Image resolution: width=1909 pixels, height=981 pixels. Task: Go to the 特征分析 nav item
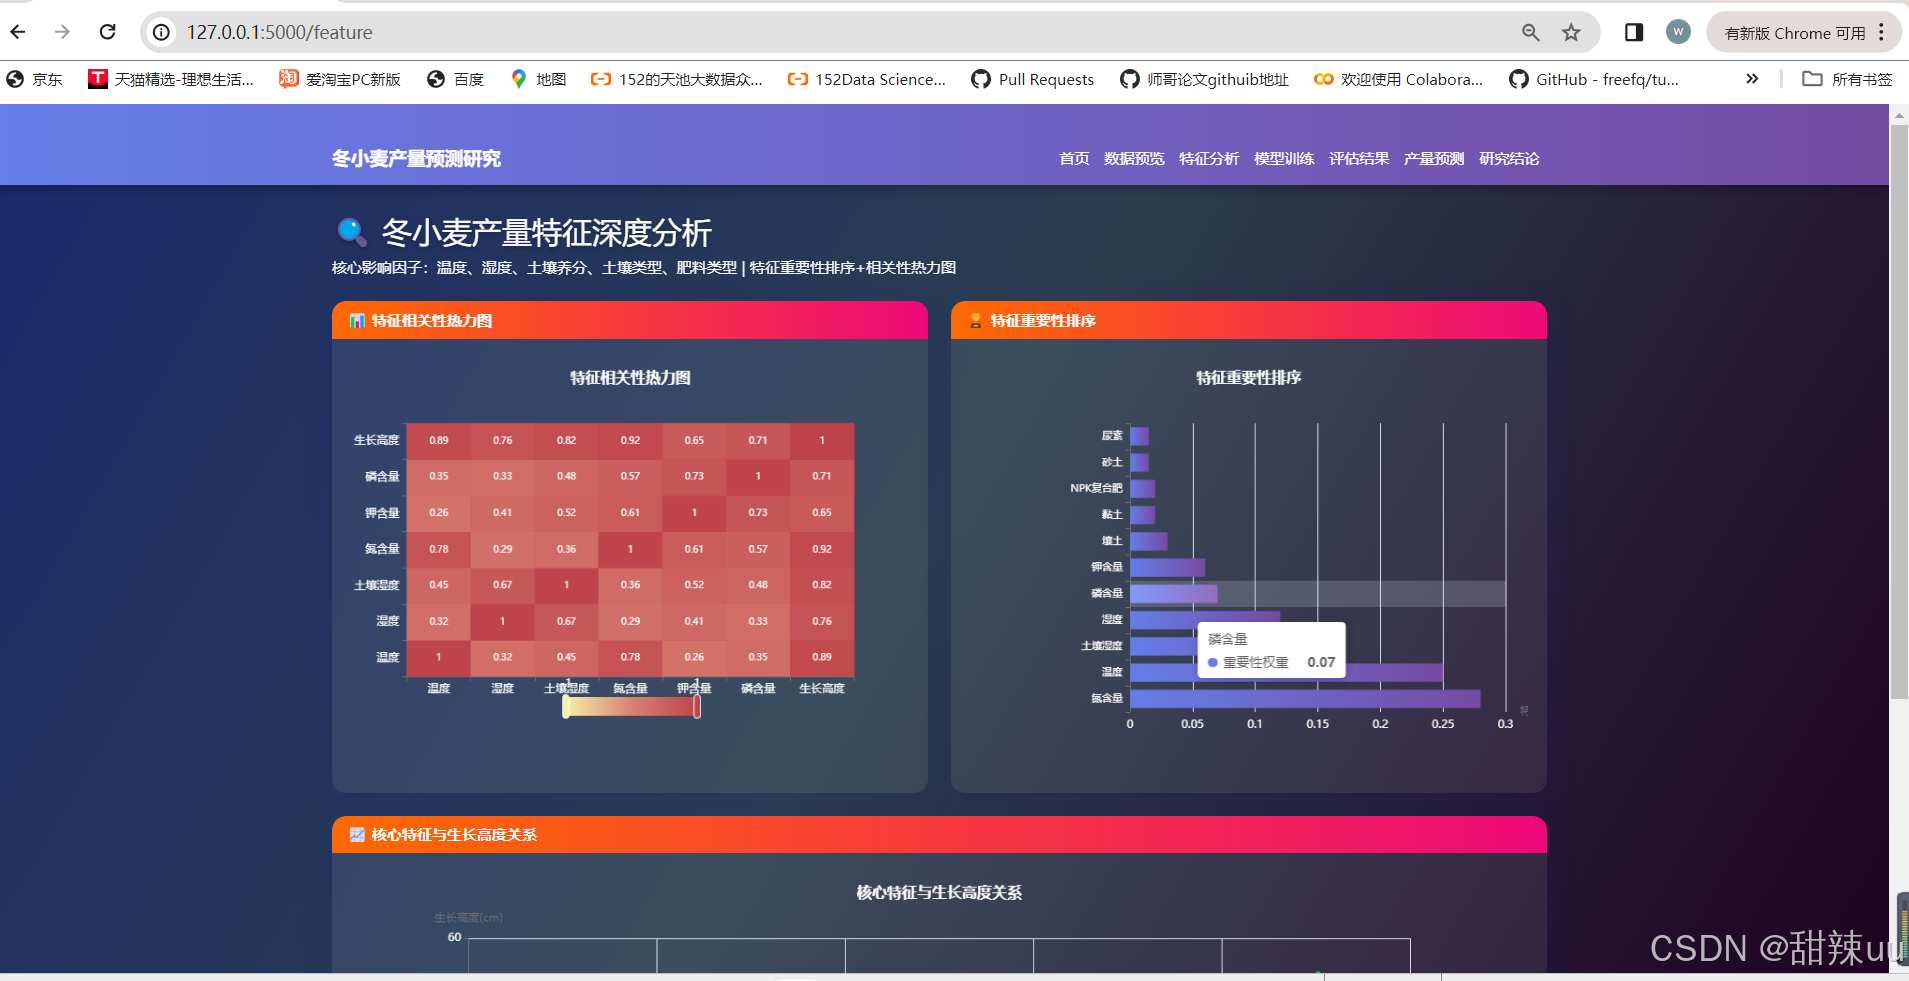point(1209,159)
